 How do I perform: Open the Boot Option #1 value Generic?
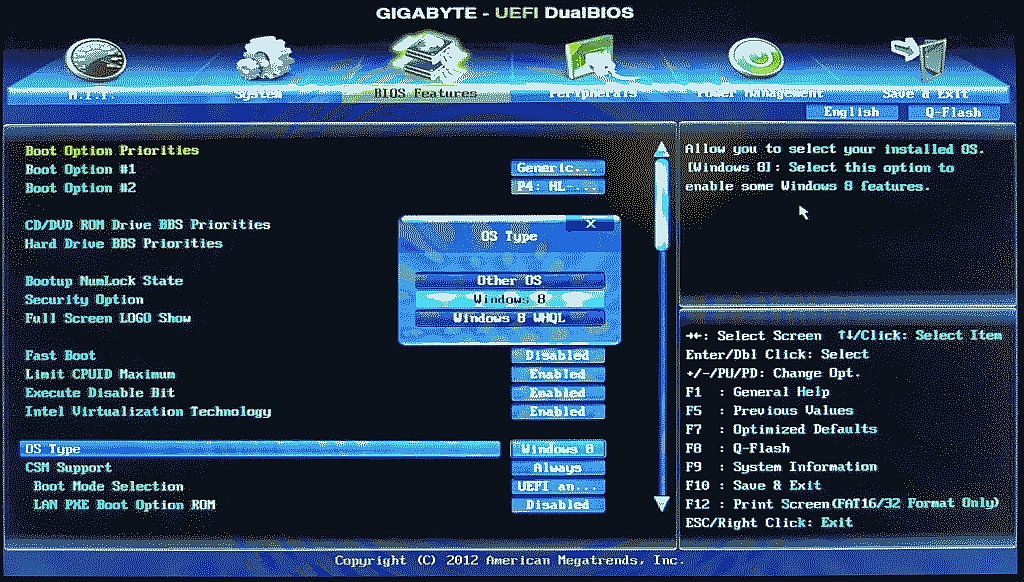[557, 168]
